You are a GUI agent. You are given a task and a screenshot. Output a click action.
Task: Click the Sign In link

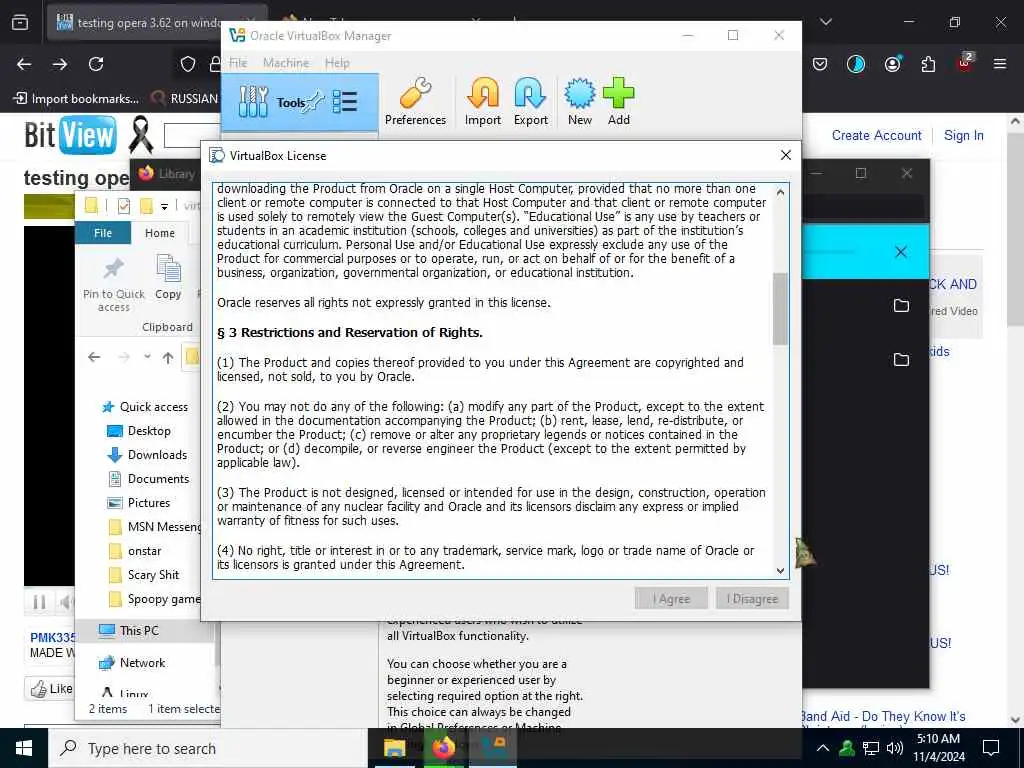[963, 135]
